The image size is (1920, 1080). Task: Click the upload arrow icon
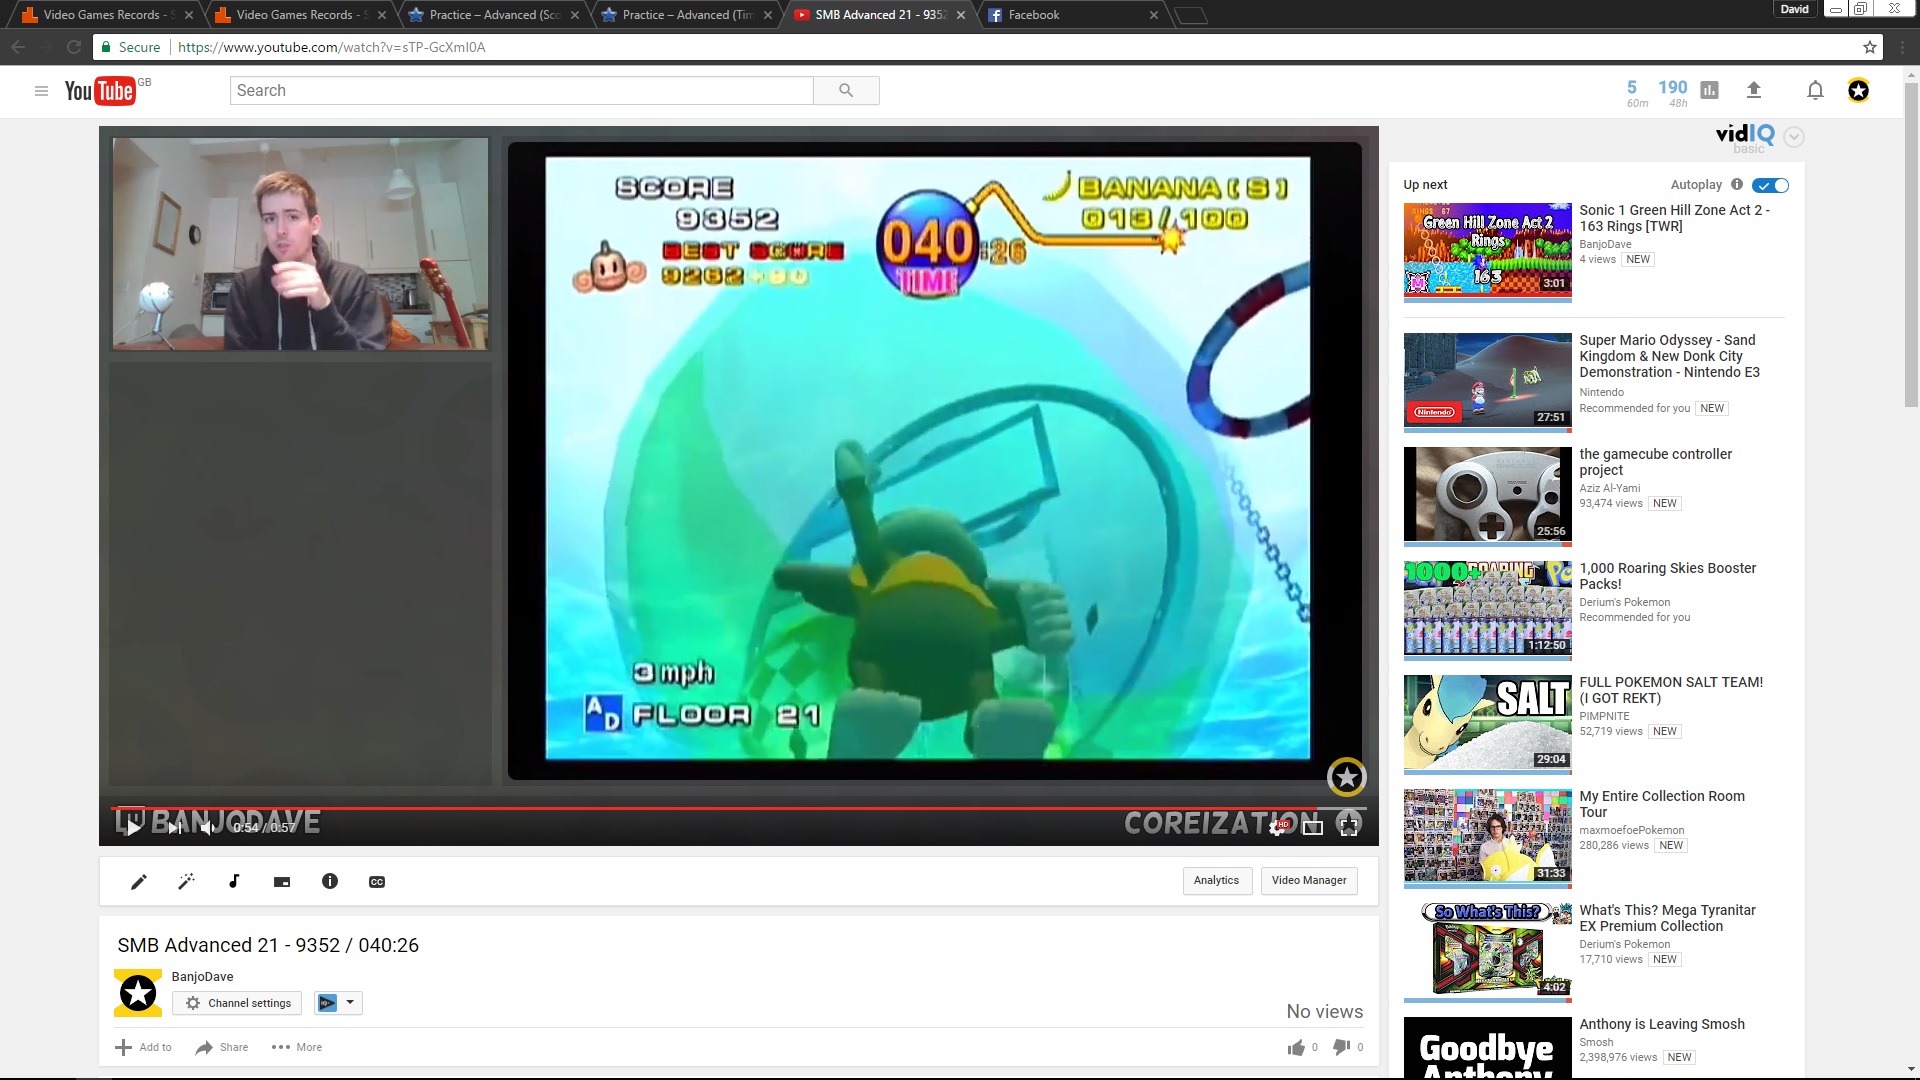[x=1753, y=91]
